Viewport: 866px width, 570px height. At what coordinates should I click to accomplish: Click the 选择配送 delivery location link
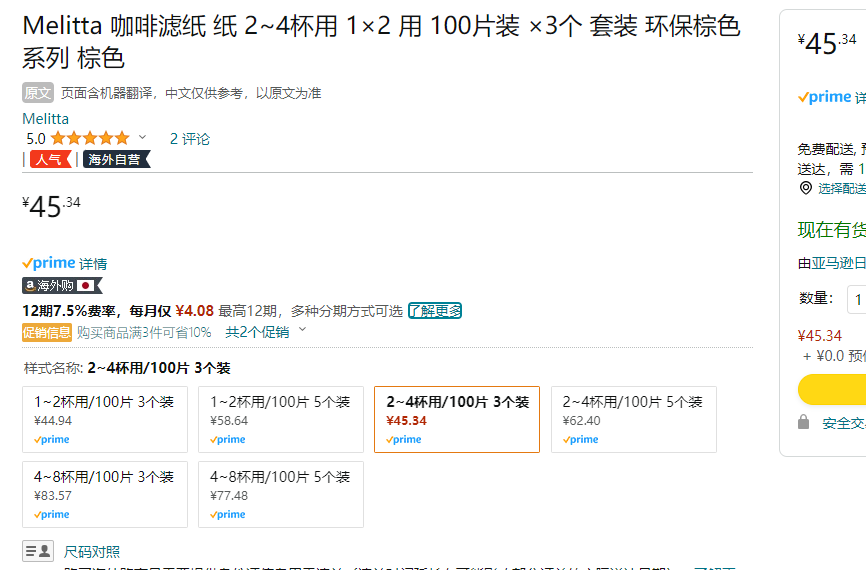click(x=842, y=189)
